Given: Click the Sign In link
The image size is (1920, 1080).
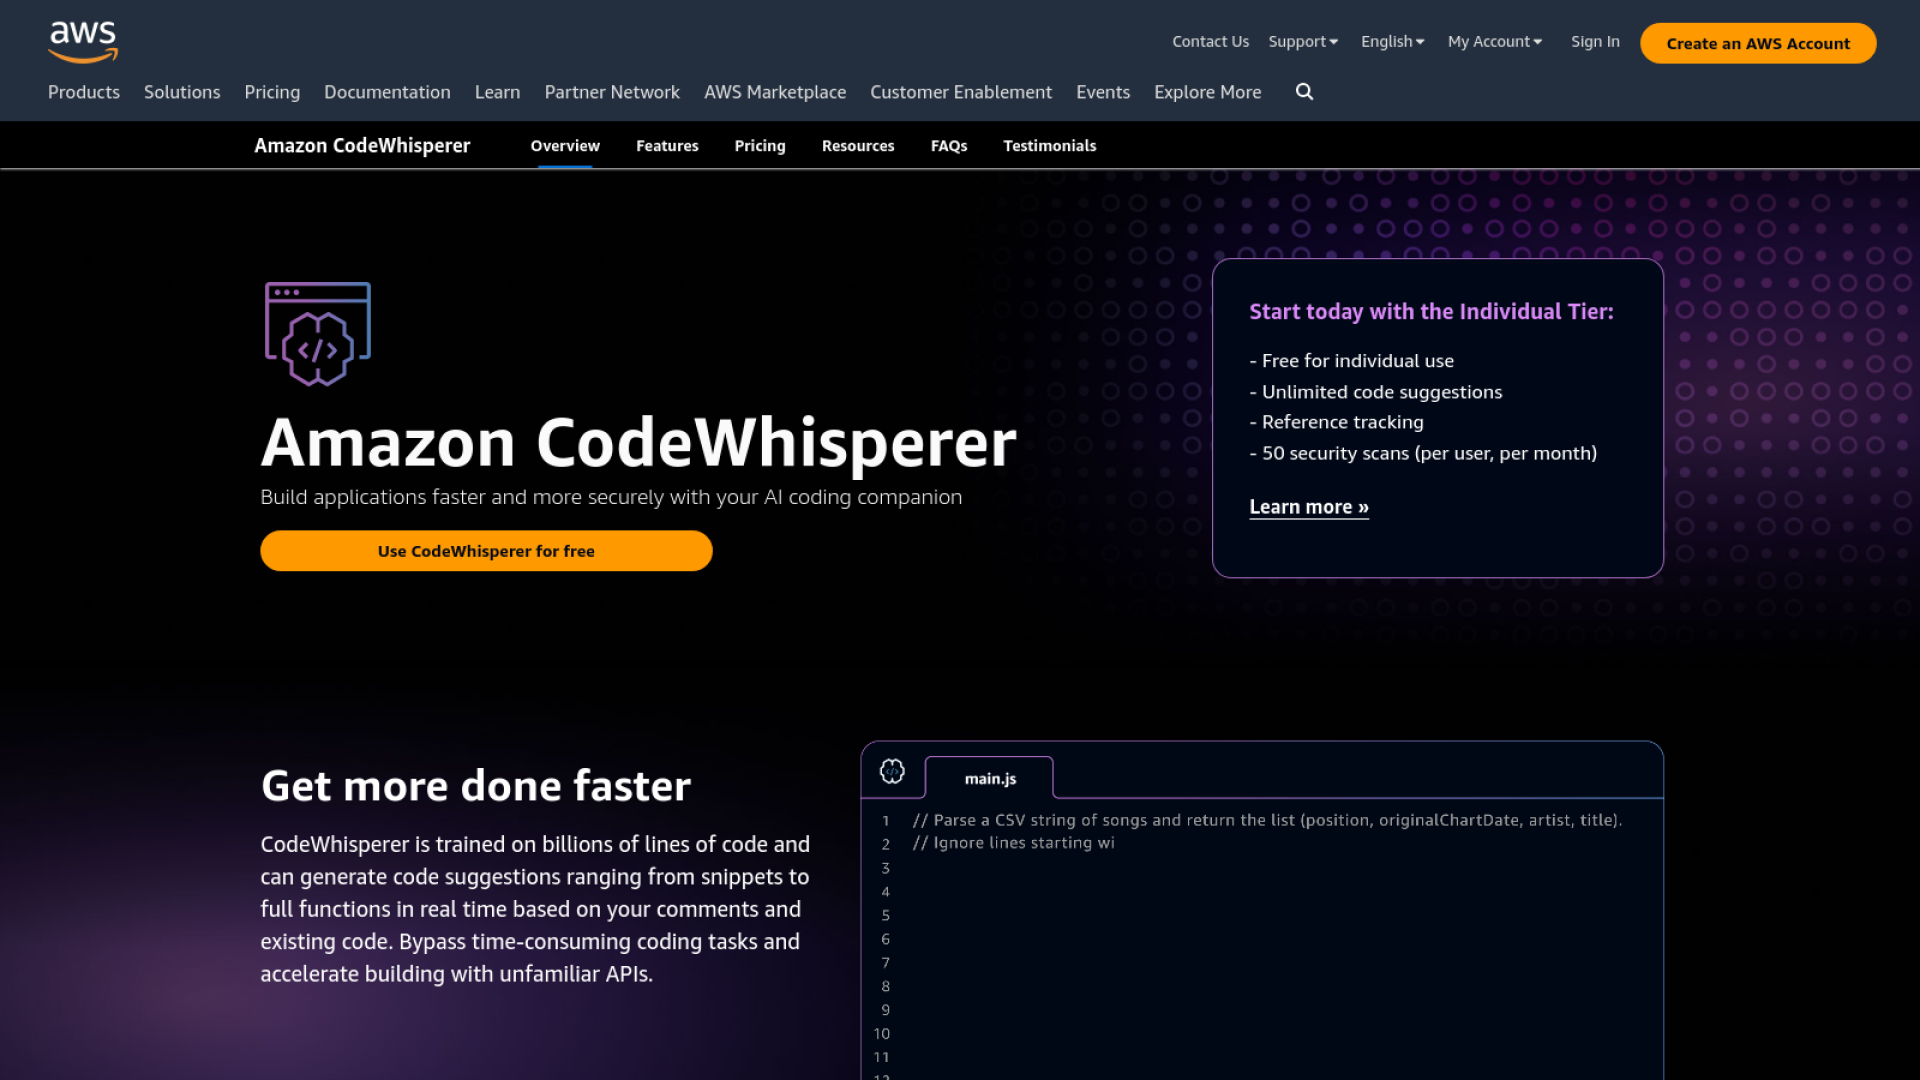Looking at the screenshot, I should point(1594,42).
